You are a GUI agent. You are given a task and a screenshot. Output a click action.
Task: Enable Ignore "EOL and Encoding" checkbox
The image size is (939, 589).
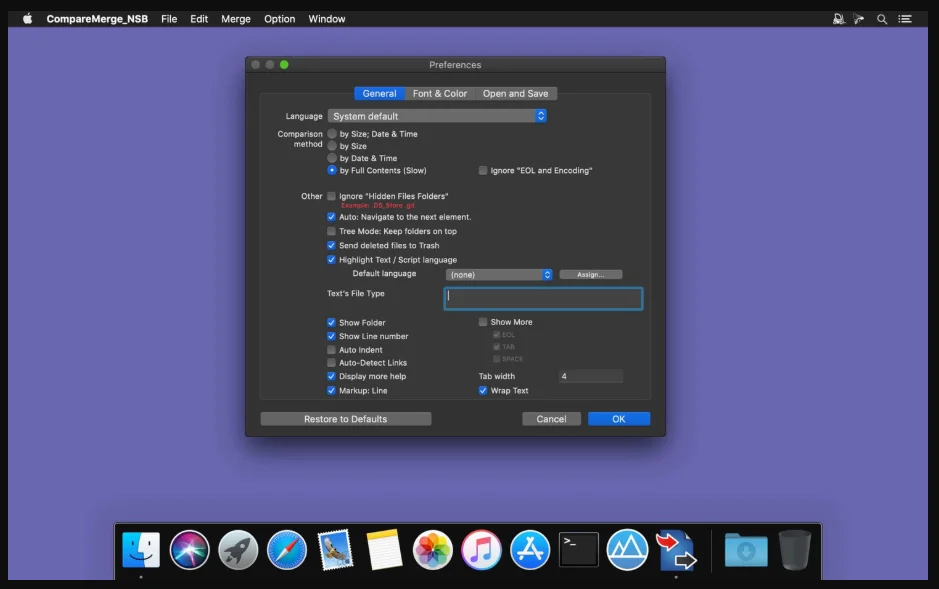click(483, 171)
